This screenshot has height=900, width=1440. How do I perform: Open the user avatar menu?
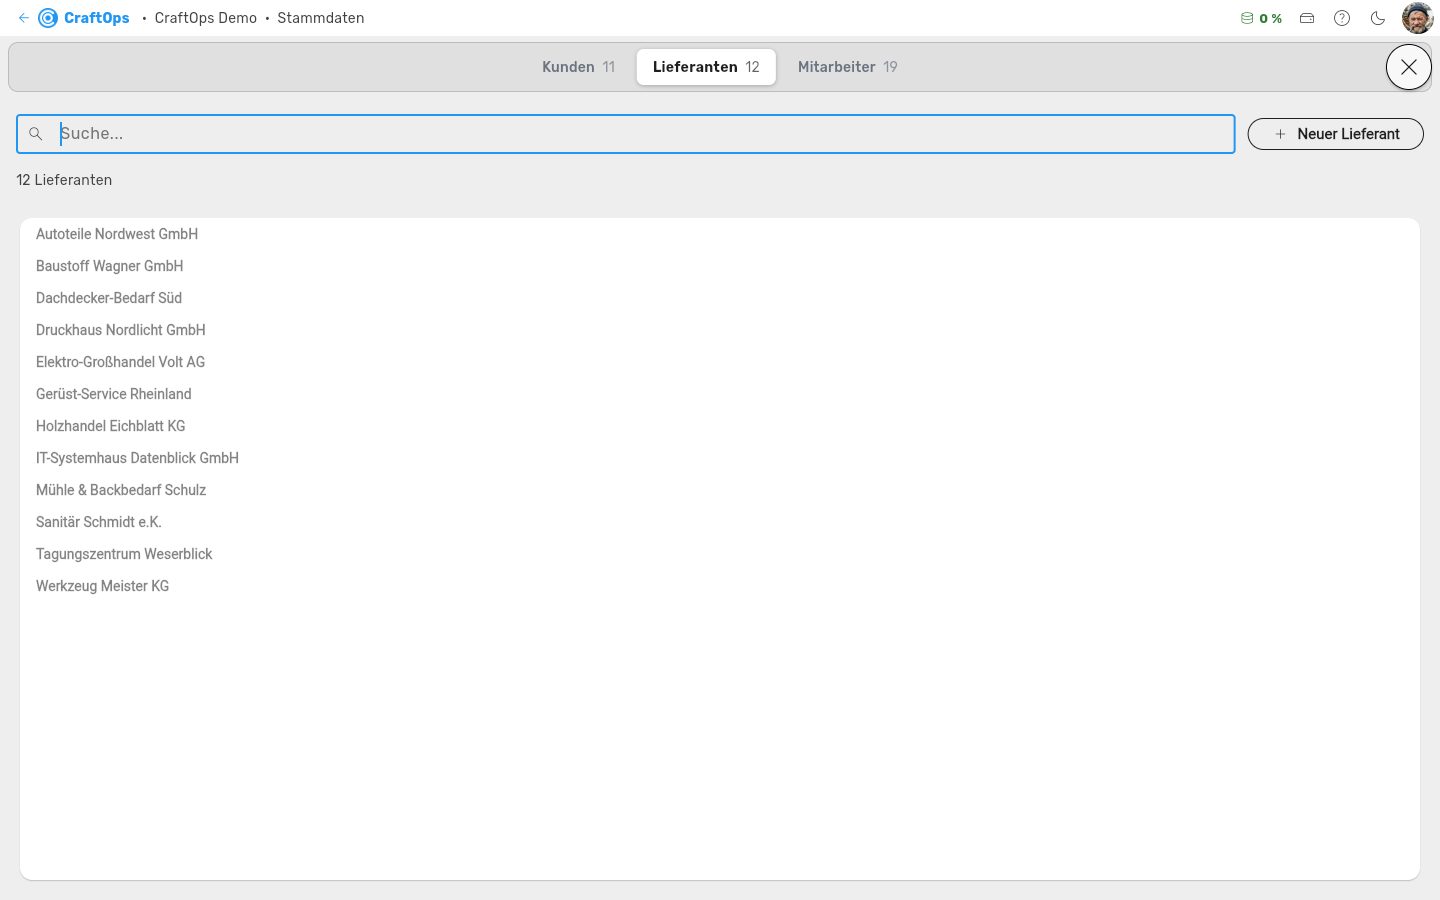coord(1417,18)
